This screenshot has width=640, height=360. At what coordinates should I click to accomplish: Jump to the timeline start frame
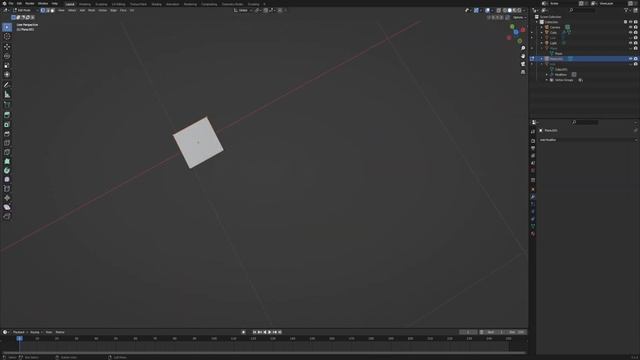[x=254, y=332]
